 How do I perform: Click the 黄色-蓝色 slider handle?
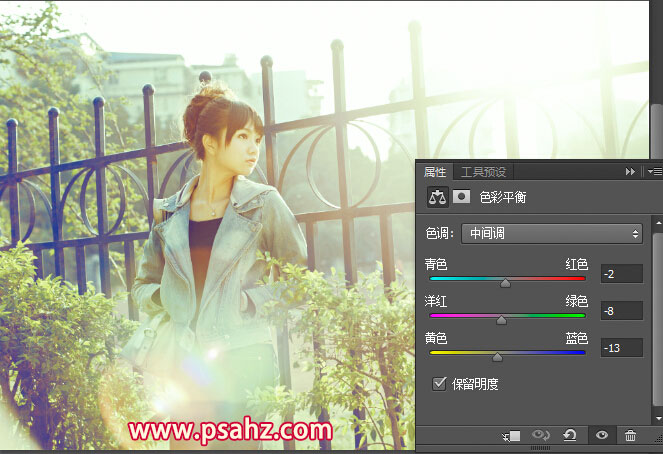497,357
